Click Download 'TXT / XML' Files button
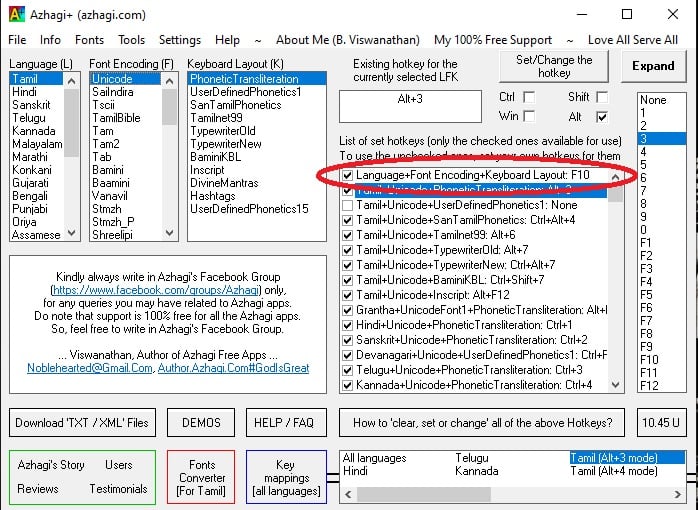The height and width of the screenshot is (510, 698). (x=82, y=422)
